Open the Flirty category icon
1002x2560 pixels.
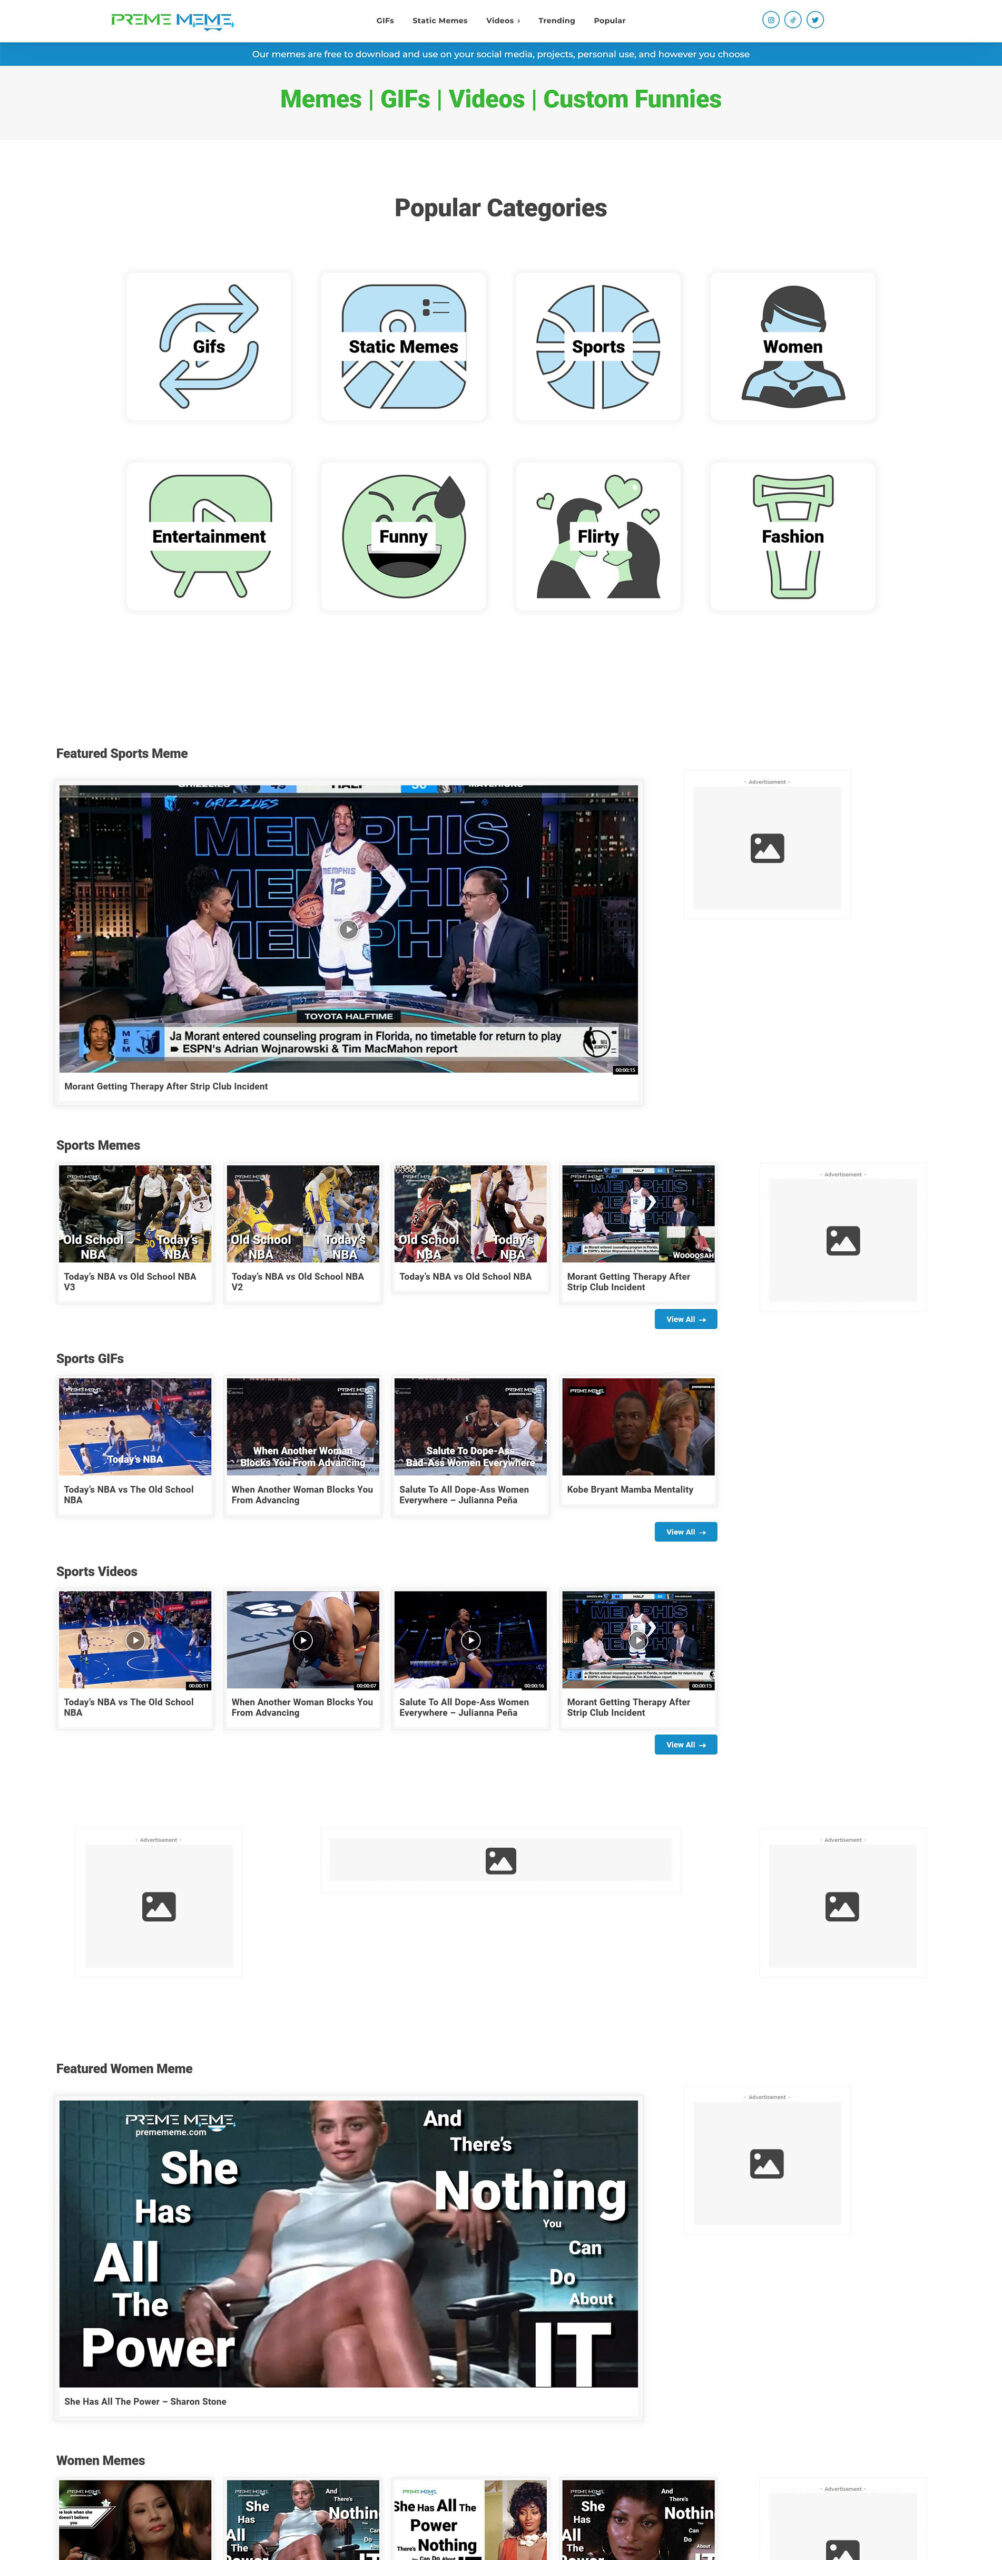click(x=598, y=536)
